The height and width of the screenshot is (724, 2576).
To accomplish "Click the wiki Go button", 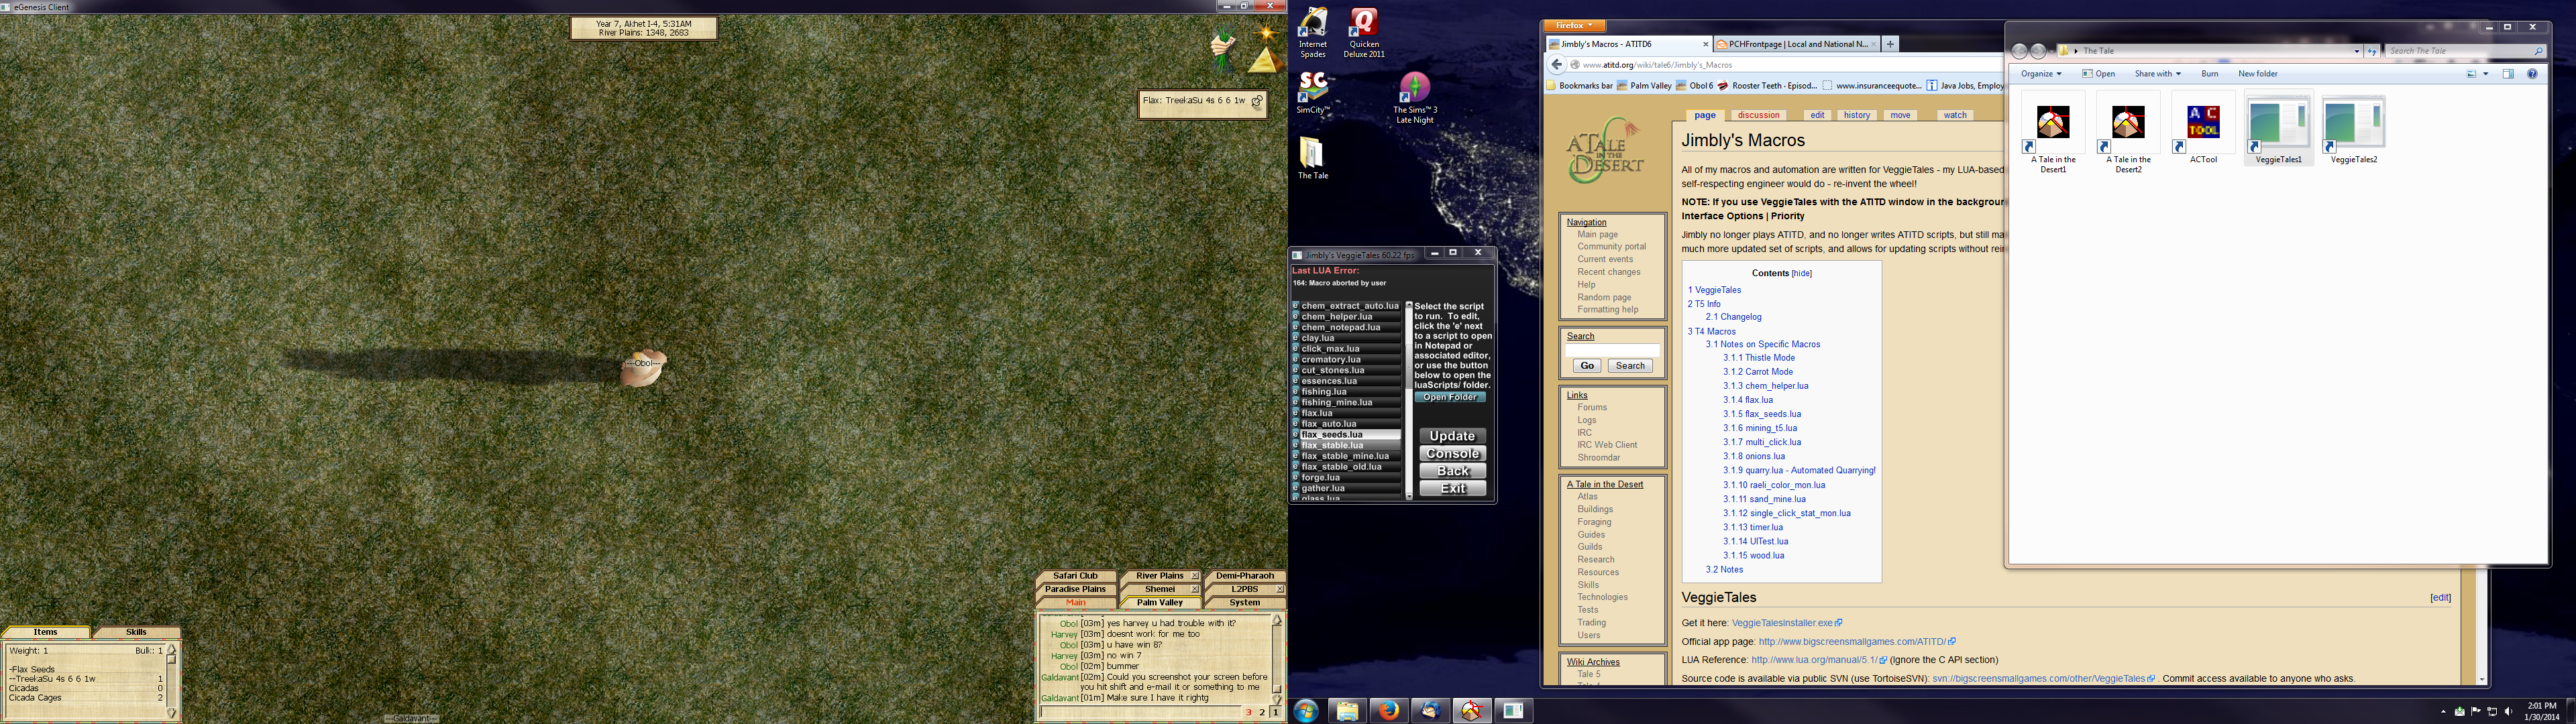I will pos(1587,366).
